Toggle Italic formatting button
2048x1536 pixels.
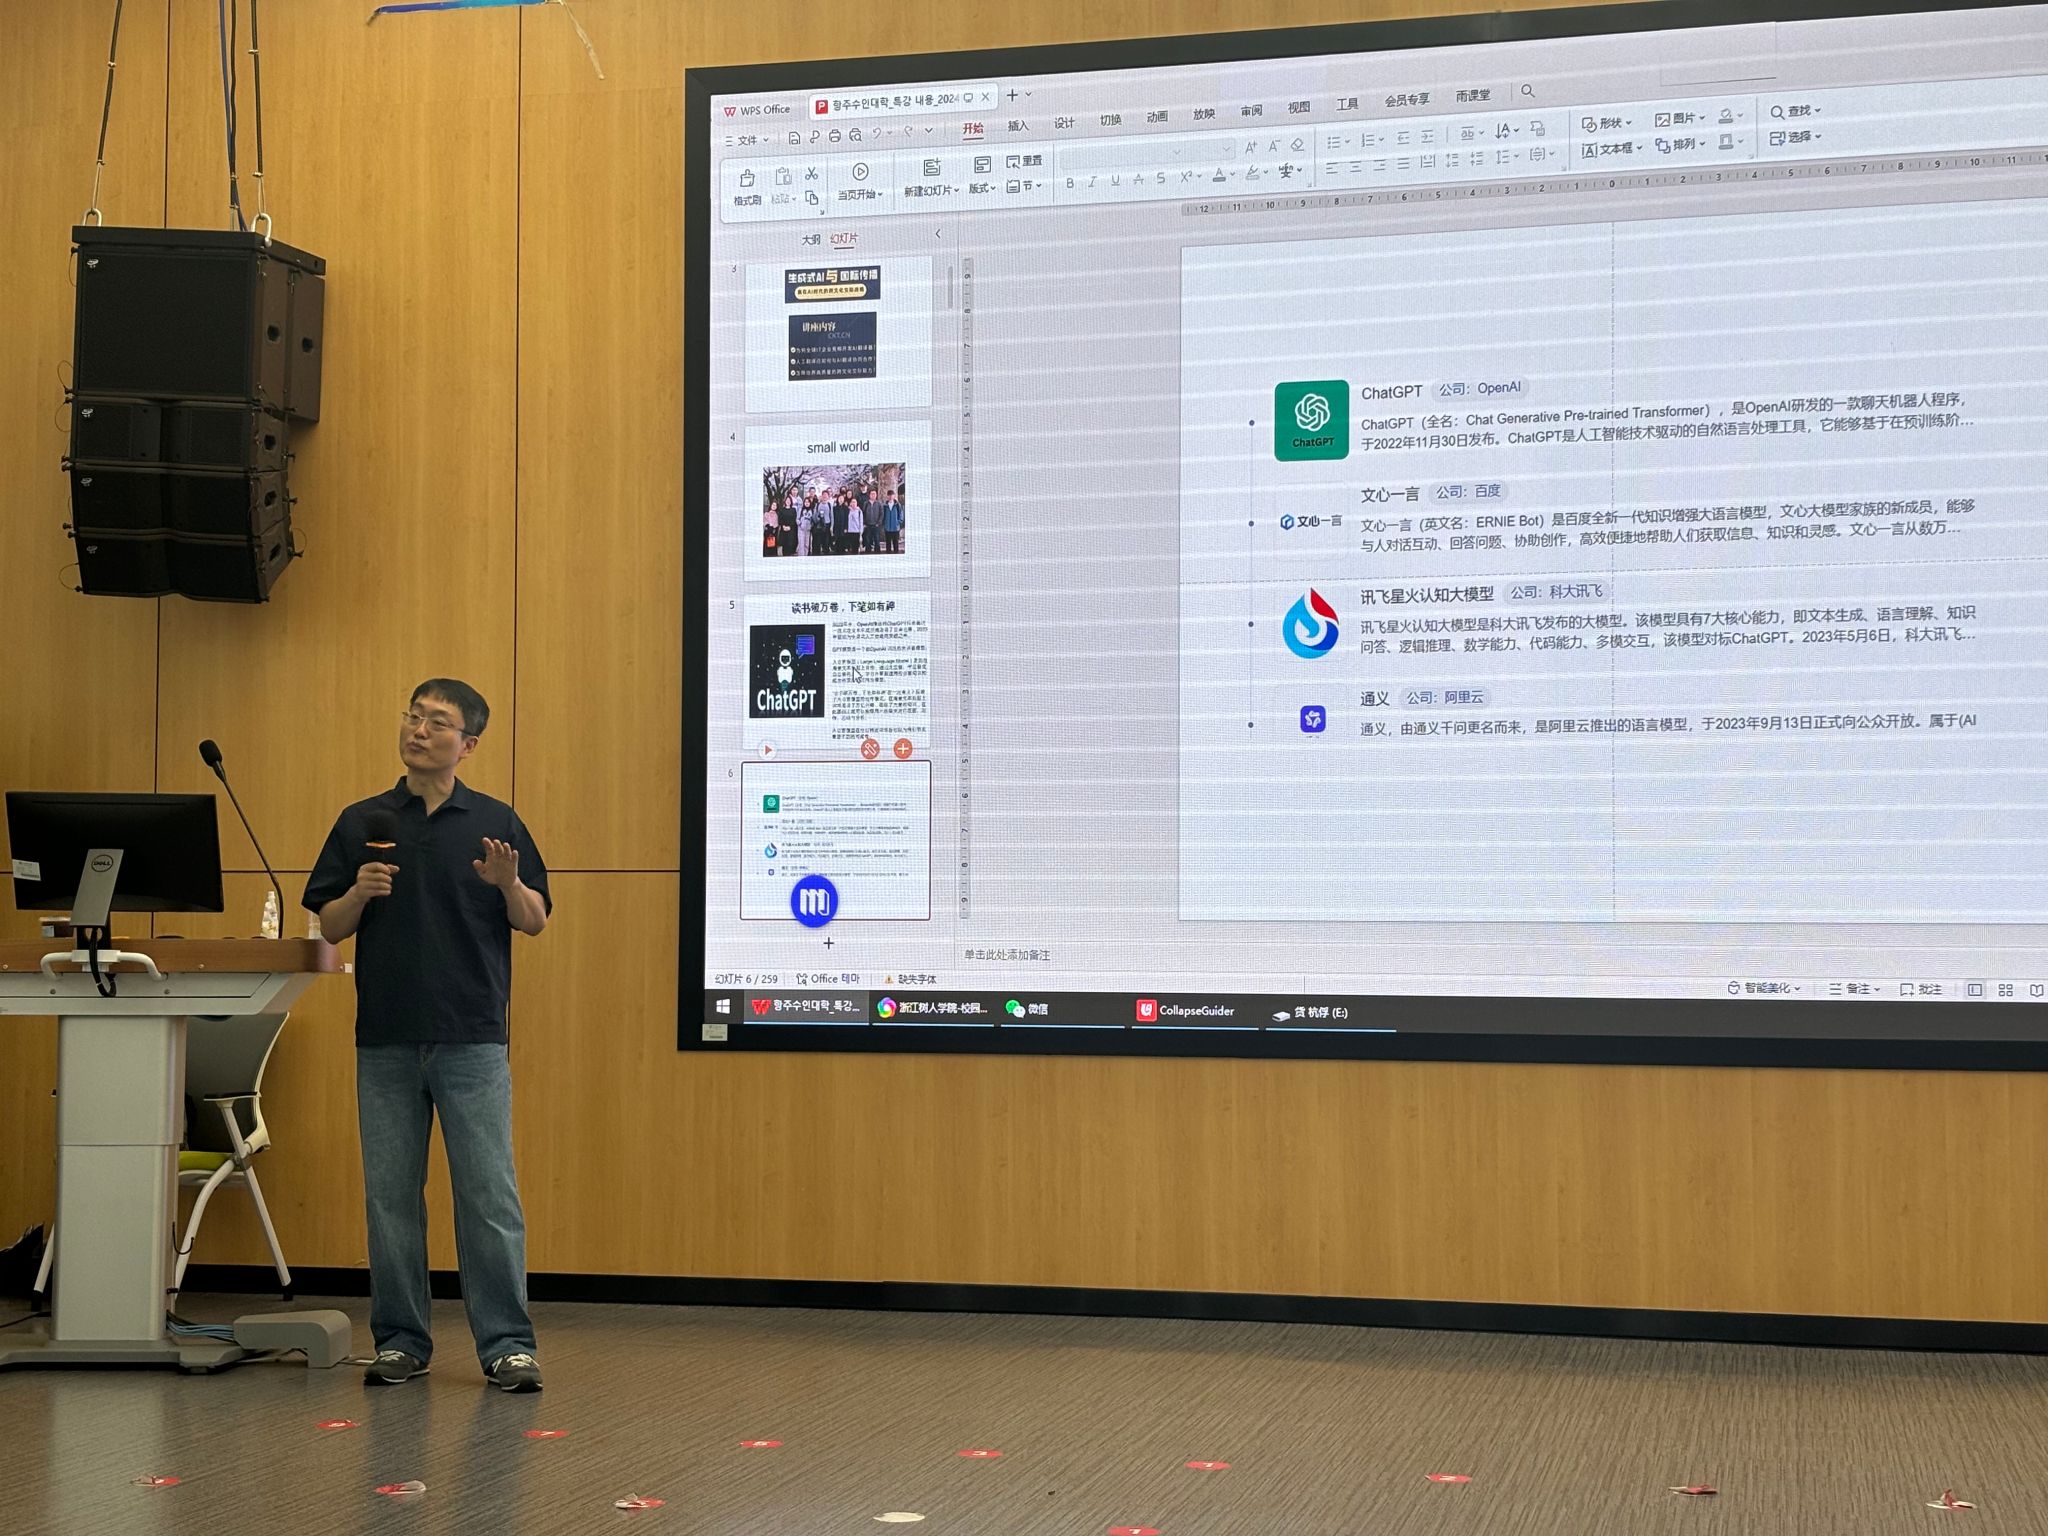(1092, 182)
